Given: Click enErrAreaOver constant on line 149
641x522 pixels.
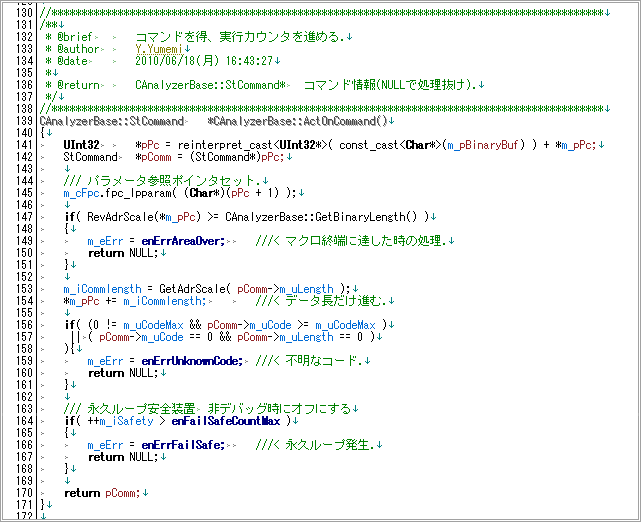Looking at the screenshot, I should click(x=183, y=241).
